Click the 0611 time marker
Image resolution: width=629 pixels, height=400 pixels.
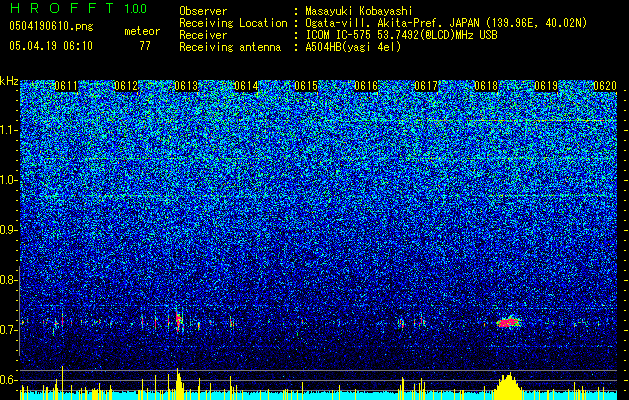pos(66,86)
